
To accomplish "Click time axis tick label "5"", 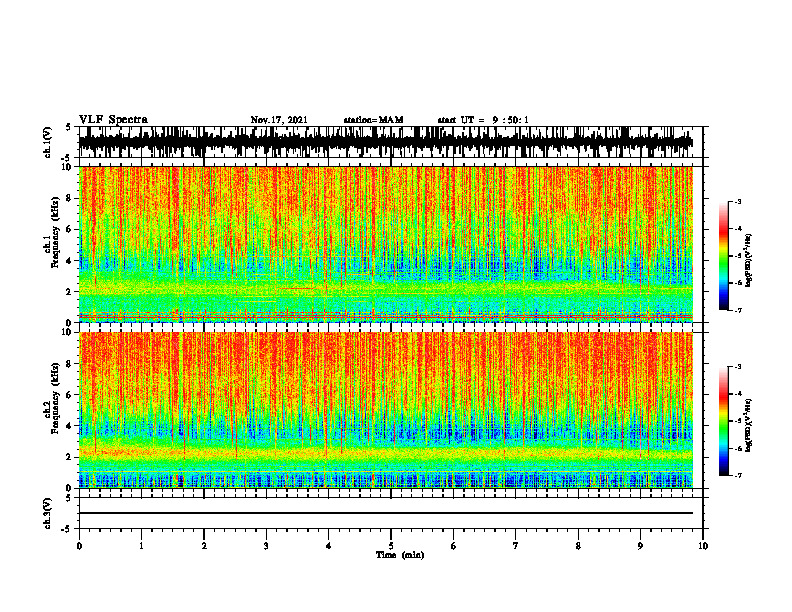I will pyautogui.click(x=391, y=546).
